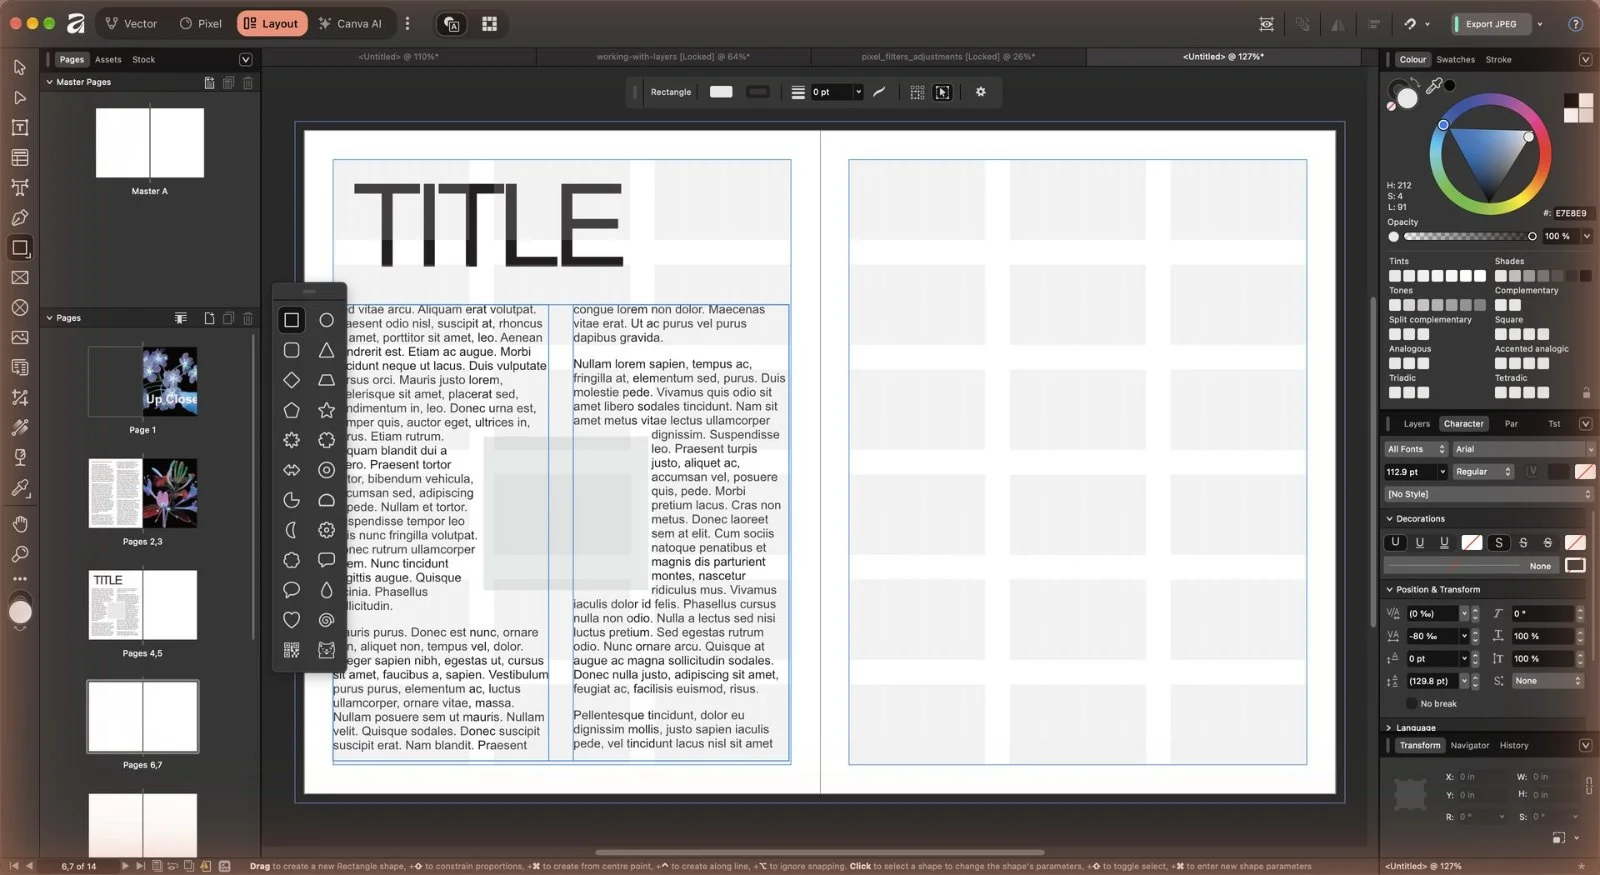Select the Node tool
The image size is (1600, 875).
[19, 97]
